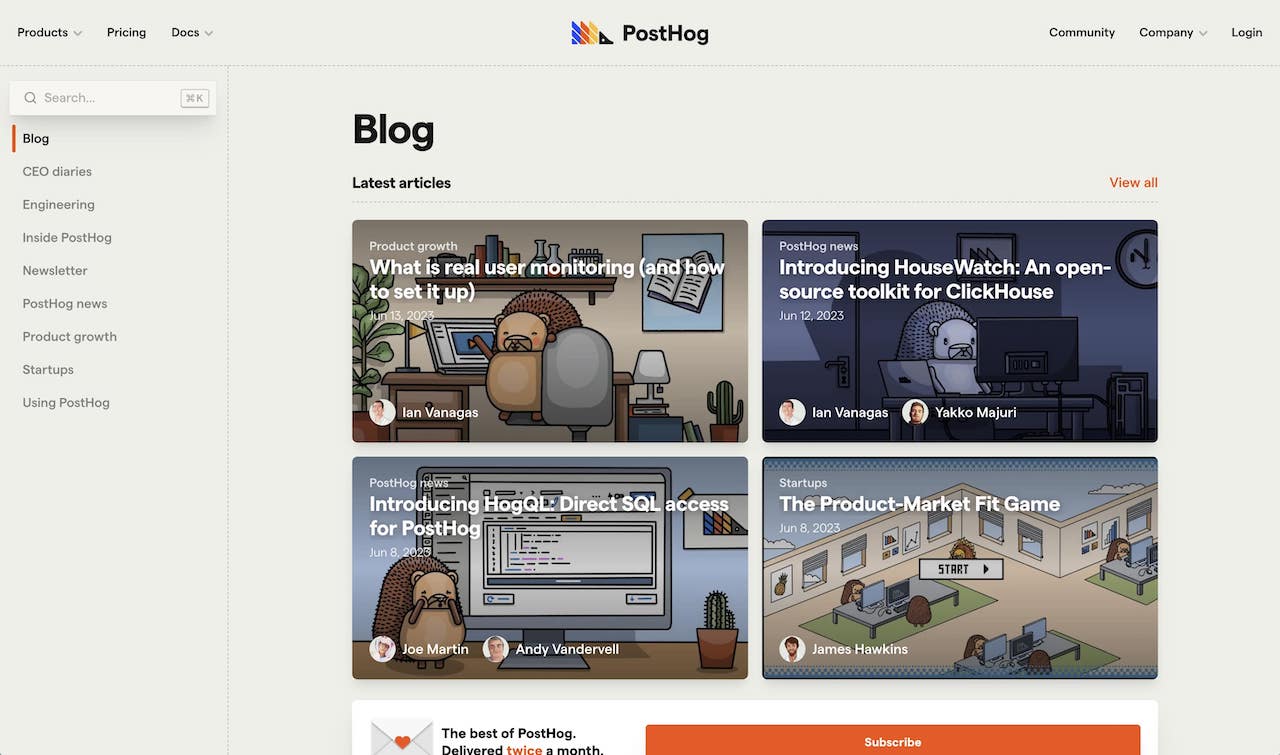Go to the Engineering blog category
The height and width of the screenshot is (755, 1280).
(59, 204)
